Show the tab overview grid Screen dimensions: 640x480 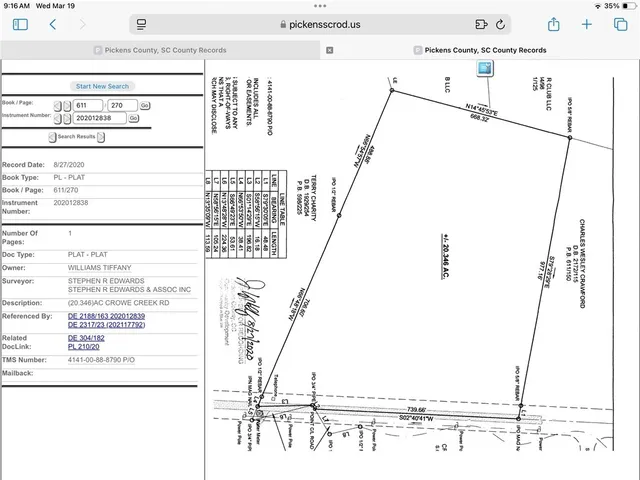coord(620,24)
